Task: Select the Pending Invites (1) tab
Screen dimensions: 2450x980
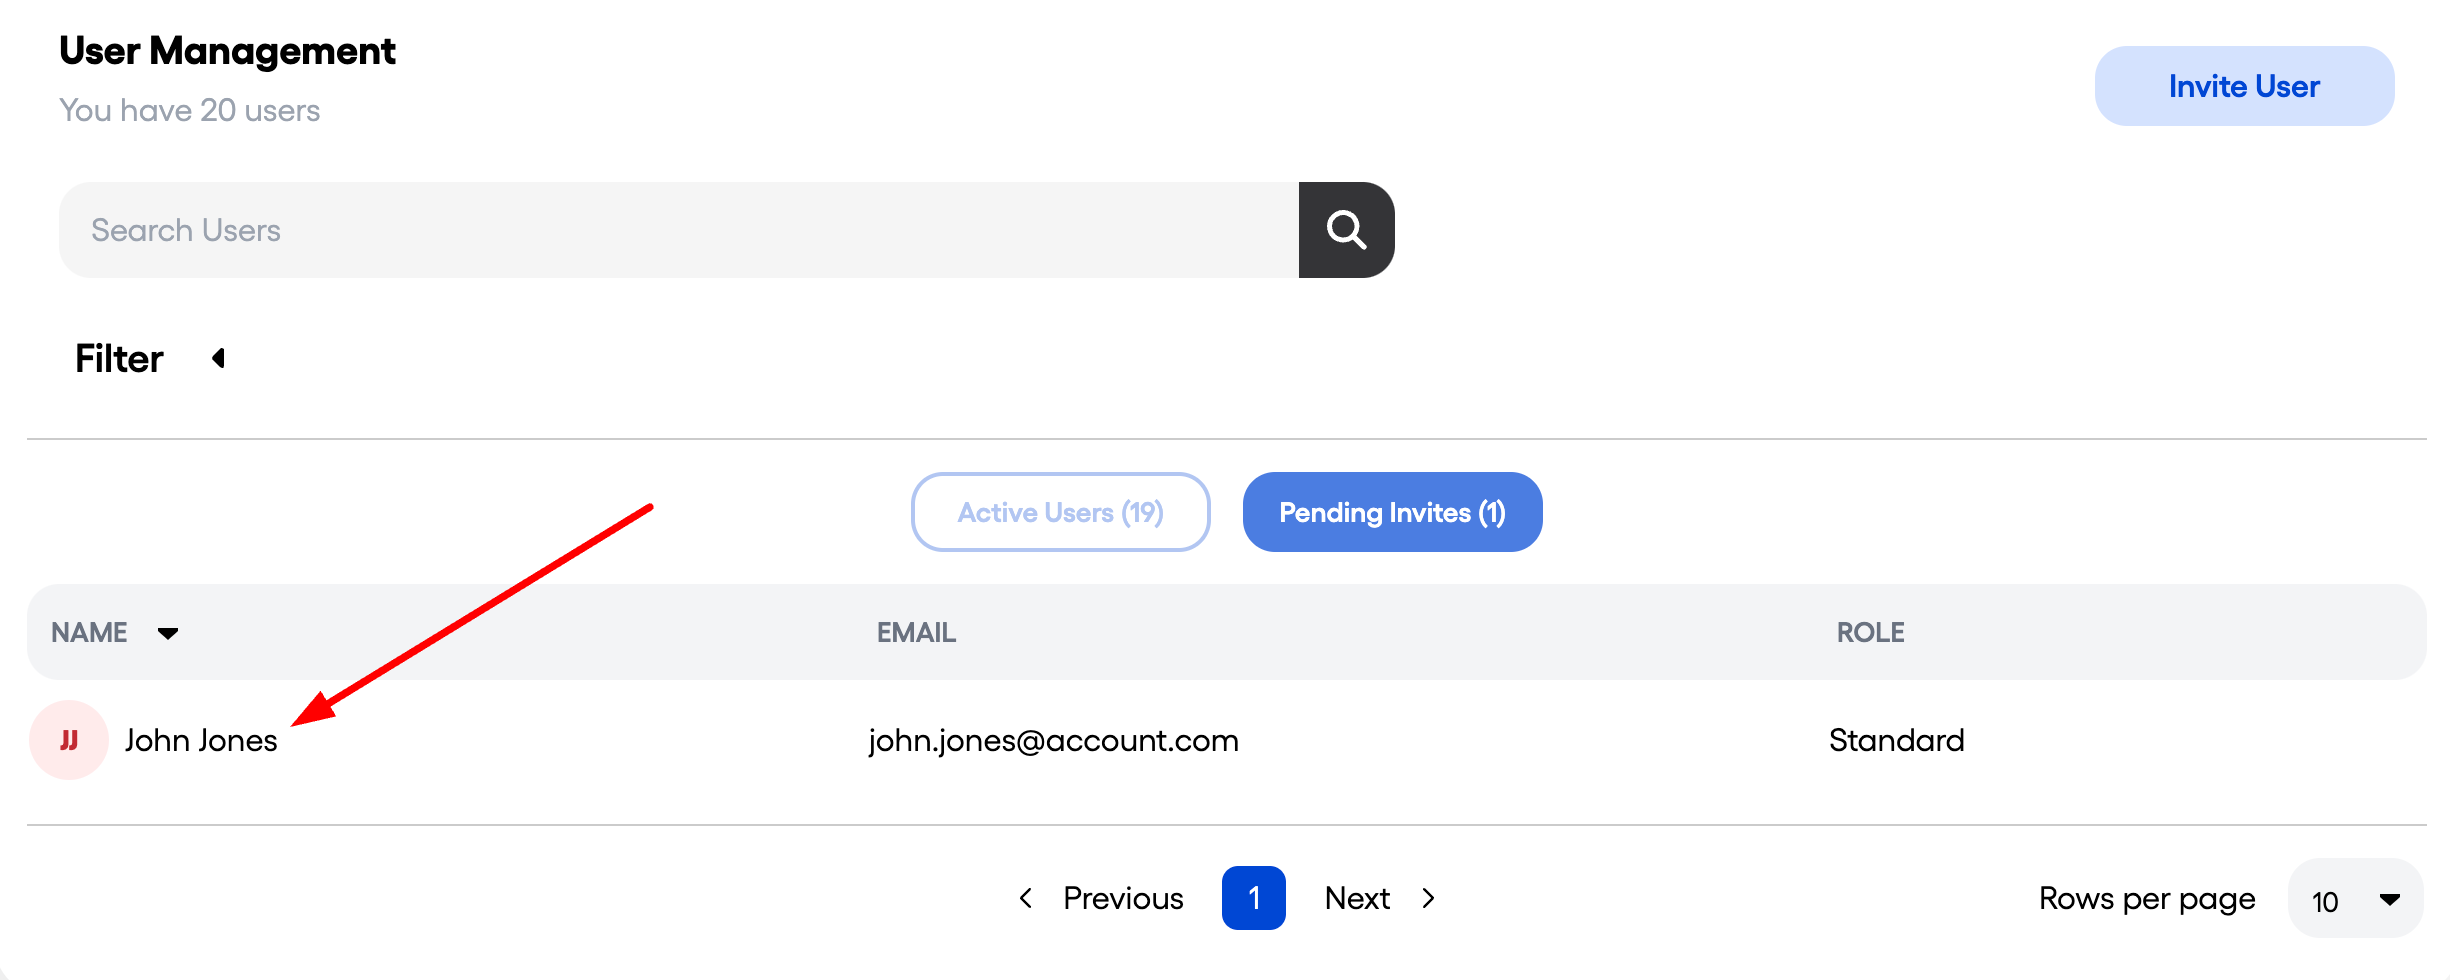Action: 1392,512
